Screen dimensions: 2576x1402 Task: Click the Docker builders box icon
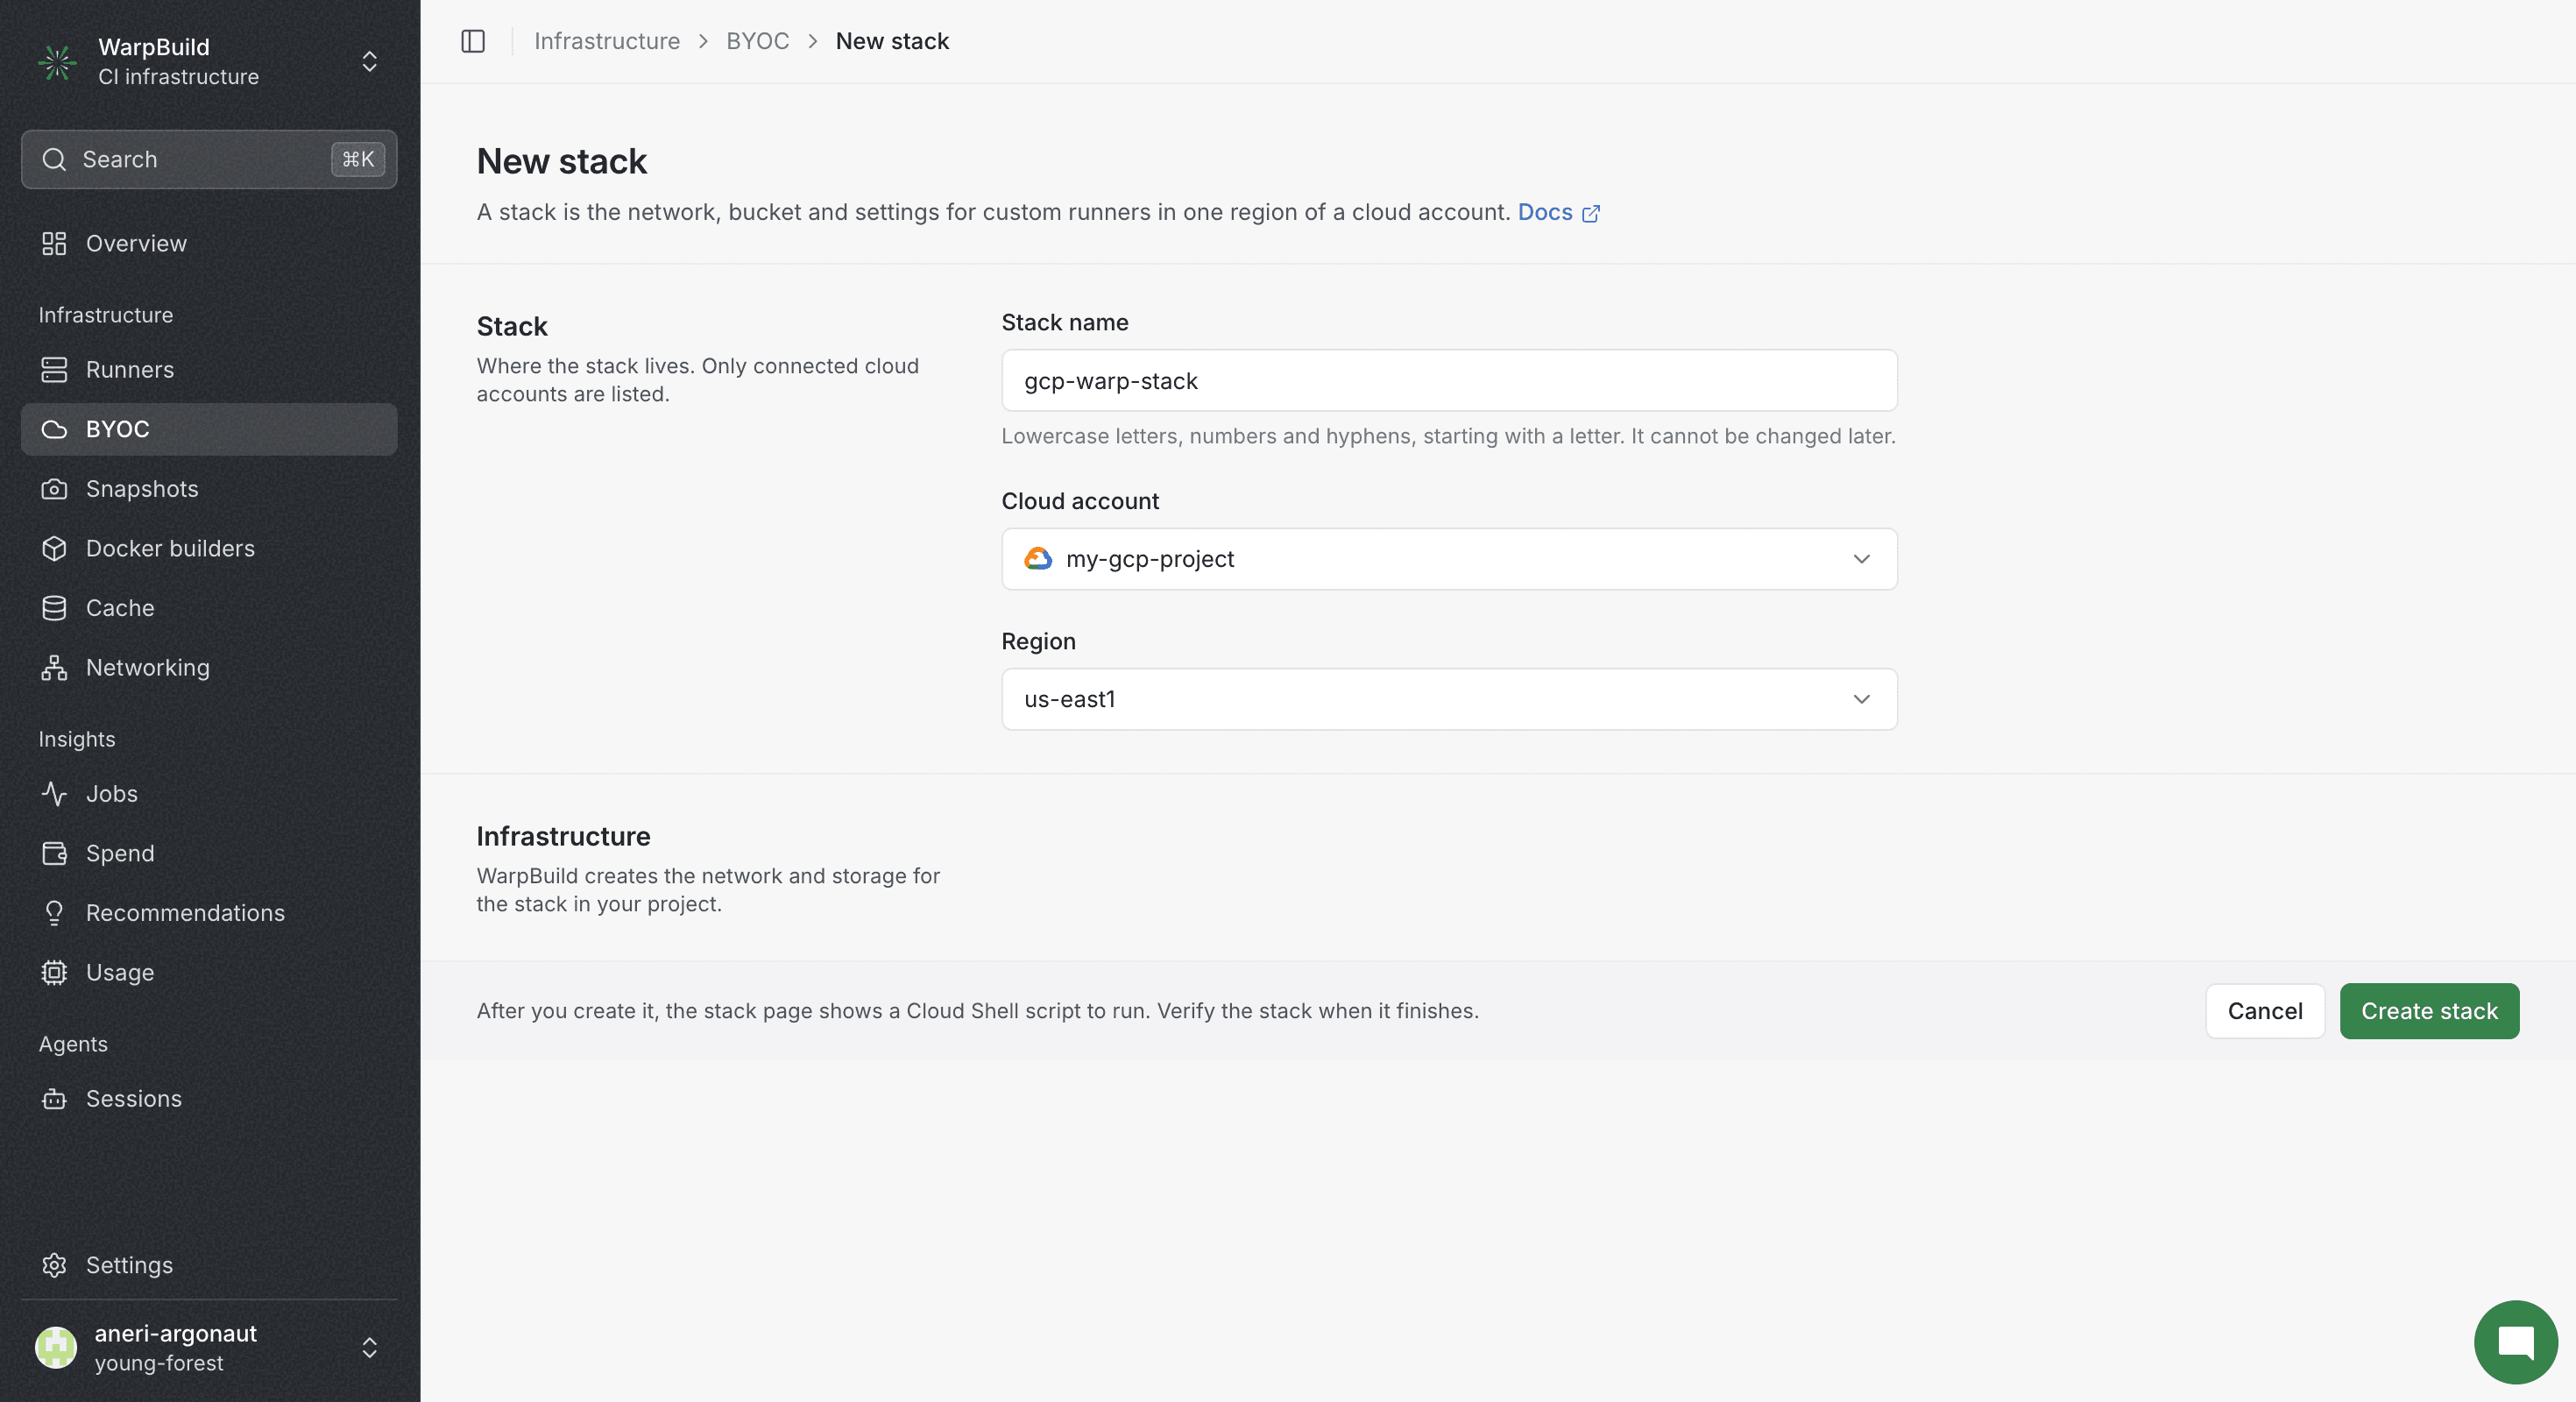[x=54, y=548]
